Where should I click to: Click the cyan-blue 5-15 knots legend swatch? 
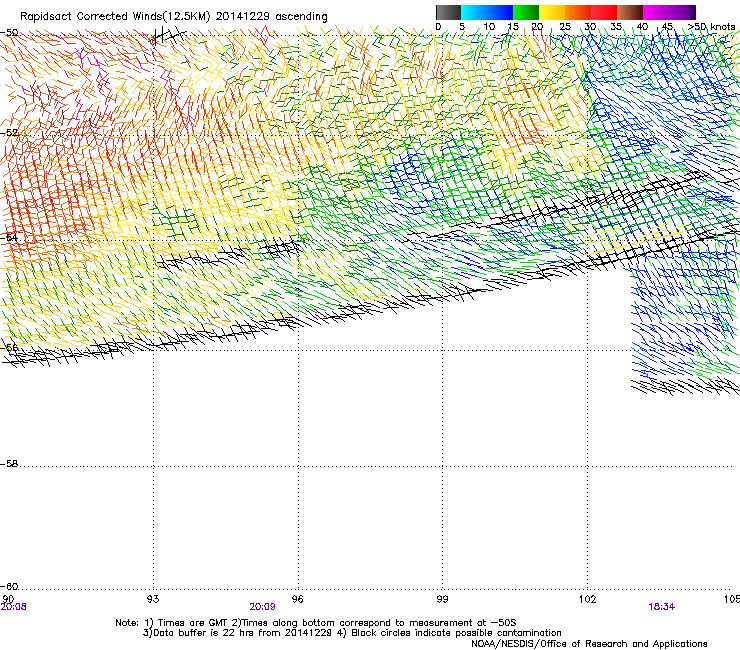pos(487,12)
